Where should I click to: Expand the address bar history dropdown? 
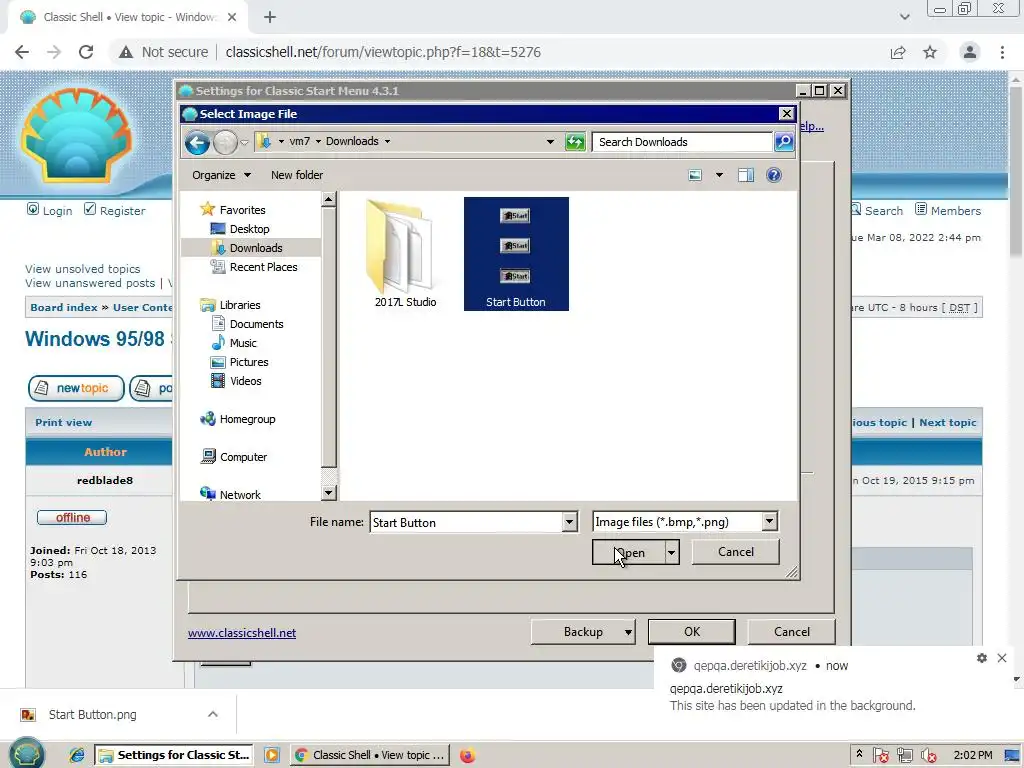pos(550,142)
